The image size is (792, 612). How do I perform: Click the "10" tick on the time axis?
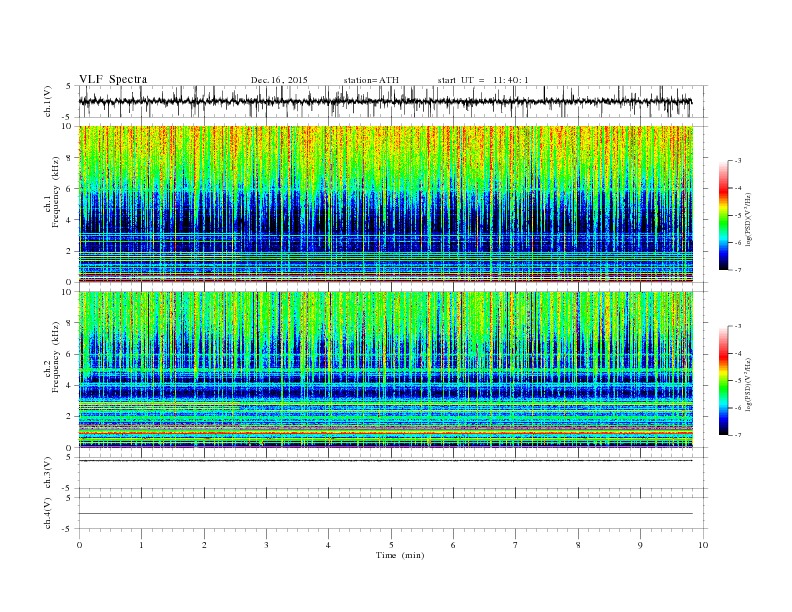pos(703,545)
